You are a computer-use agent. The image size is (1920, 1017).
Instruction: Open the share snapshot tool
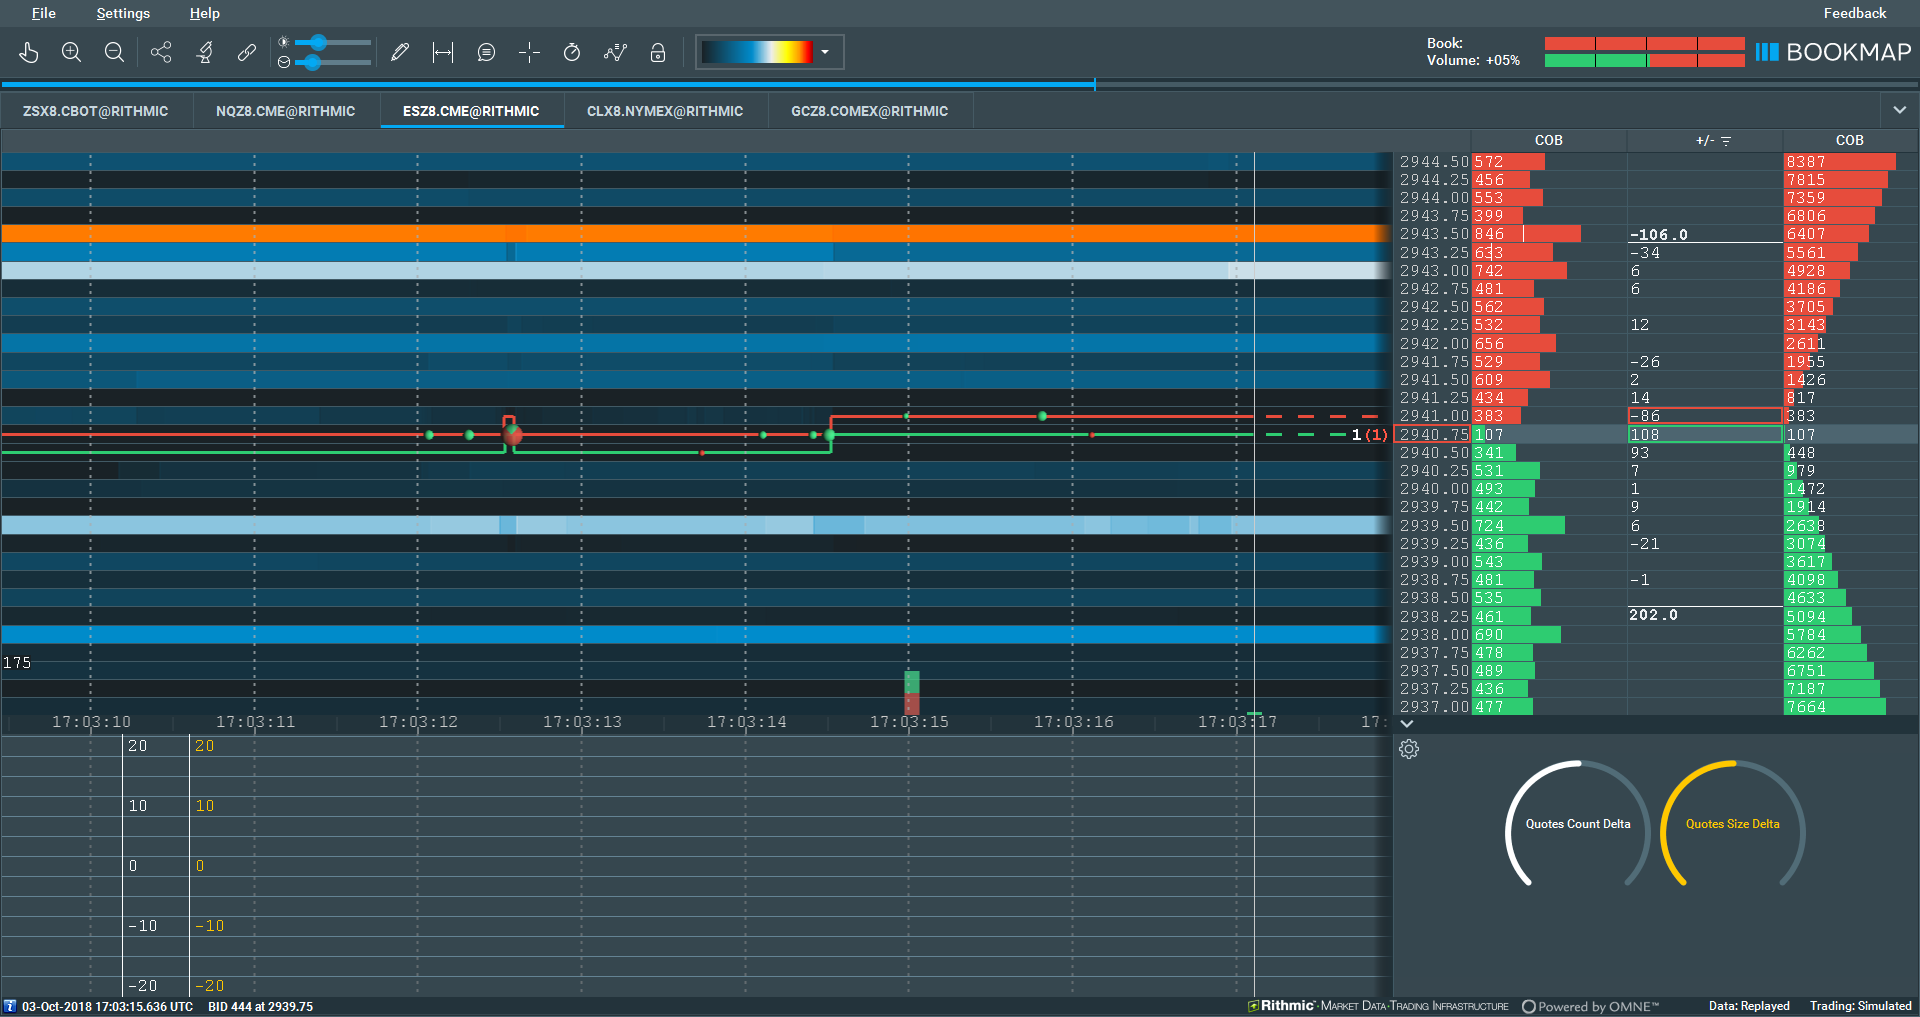[x=161, y=52]
